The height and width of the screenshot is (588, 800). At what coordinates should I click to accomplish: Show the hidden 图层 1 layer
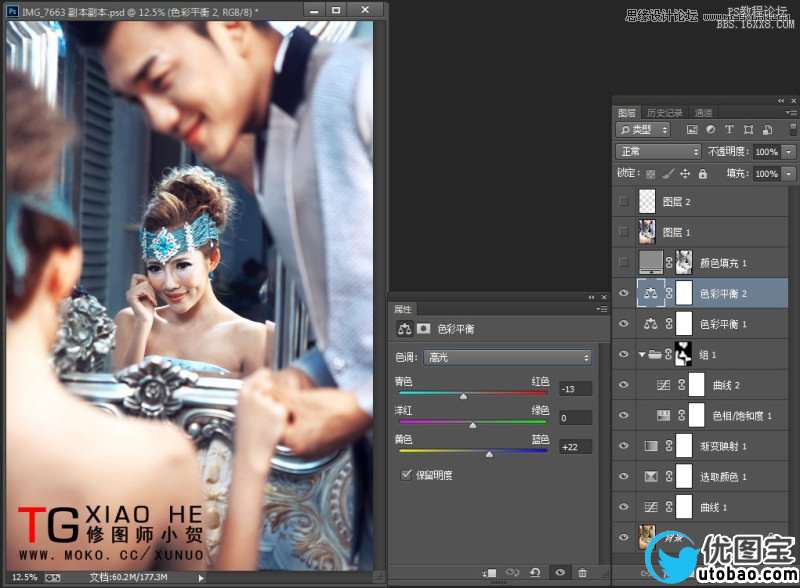623,232
